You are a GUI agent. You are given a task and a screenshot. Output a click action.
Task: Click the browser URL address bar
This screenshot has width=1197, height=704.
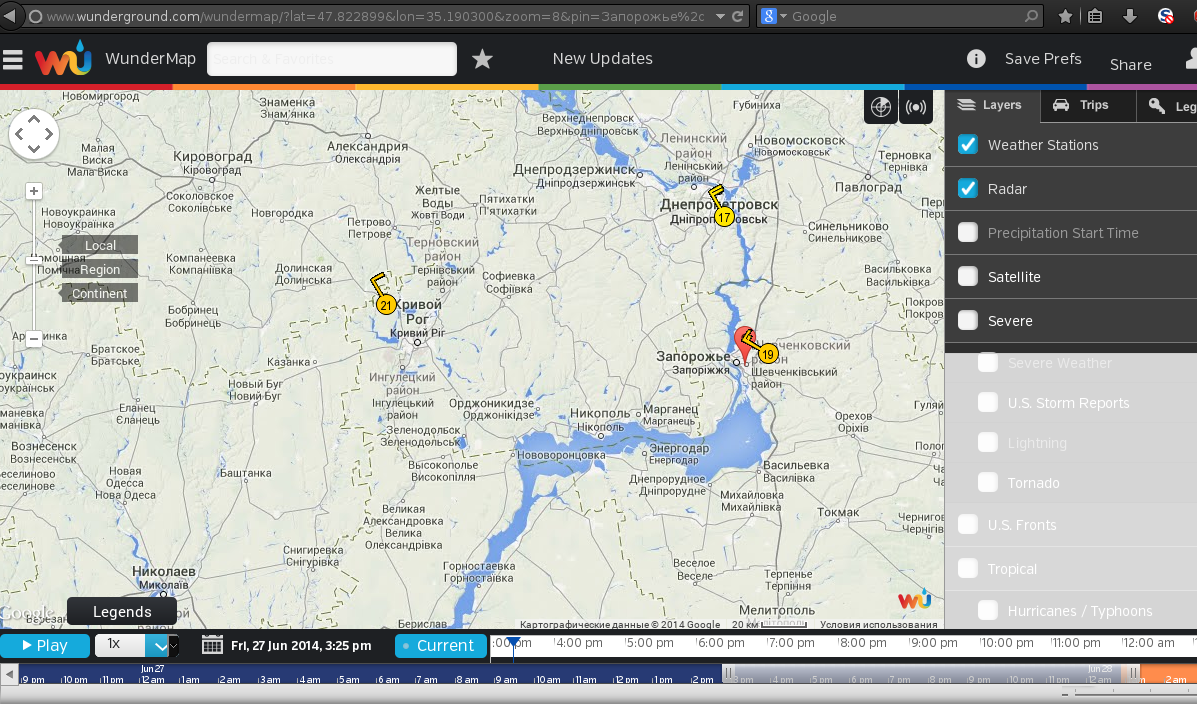coord(375,16)
